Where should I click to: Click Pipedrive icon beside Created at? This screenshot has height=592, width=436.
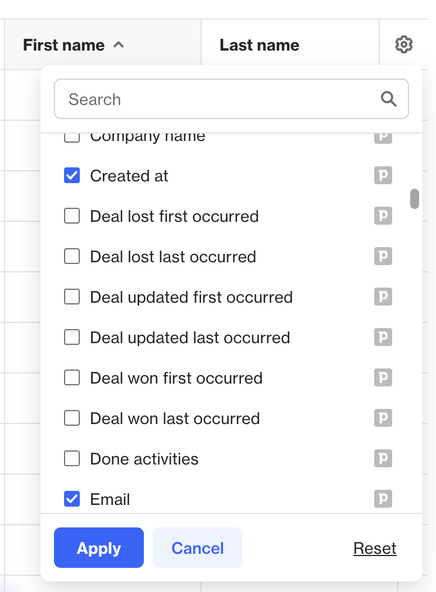point(383,176)
